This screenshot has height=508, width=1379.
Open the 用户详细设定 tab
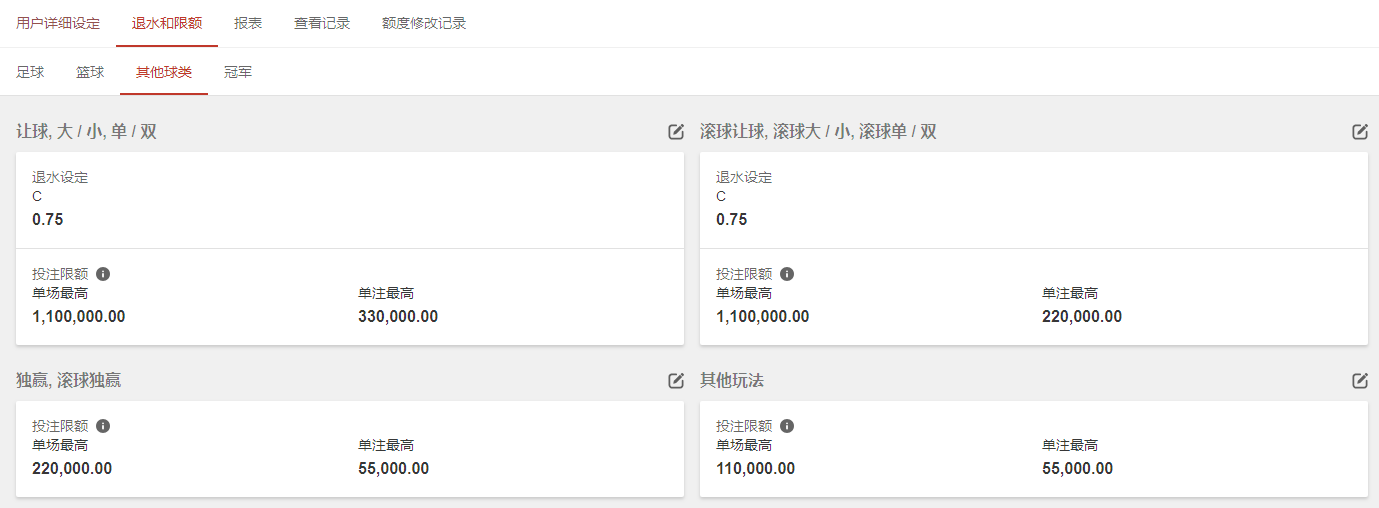pyautogui.click(x=58, y=23)
